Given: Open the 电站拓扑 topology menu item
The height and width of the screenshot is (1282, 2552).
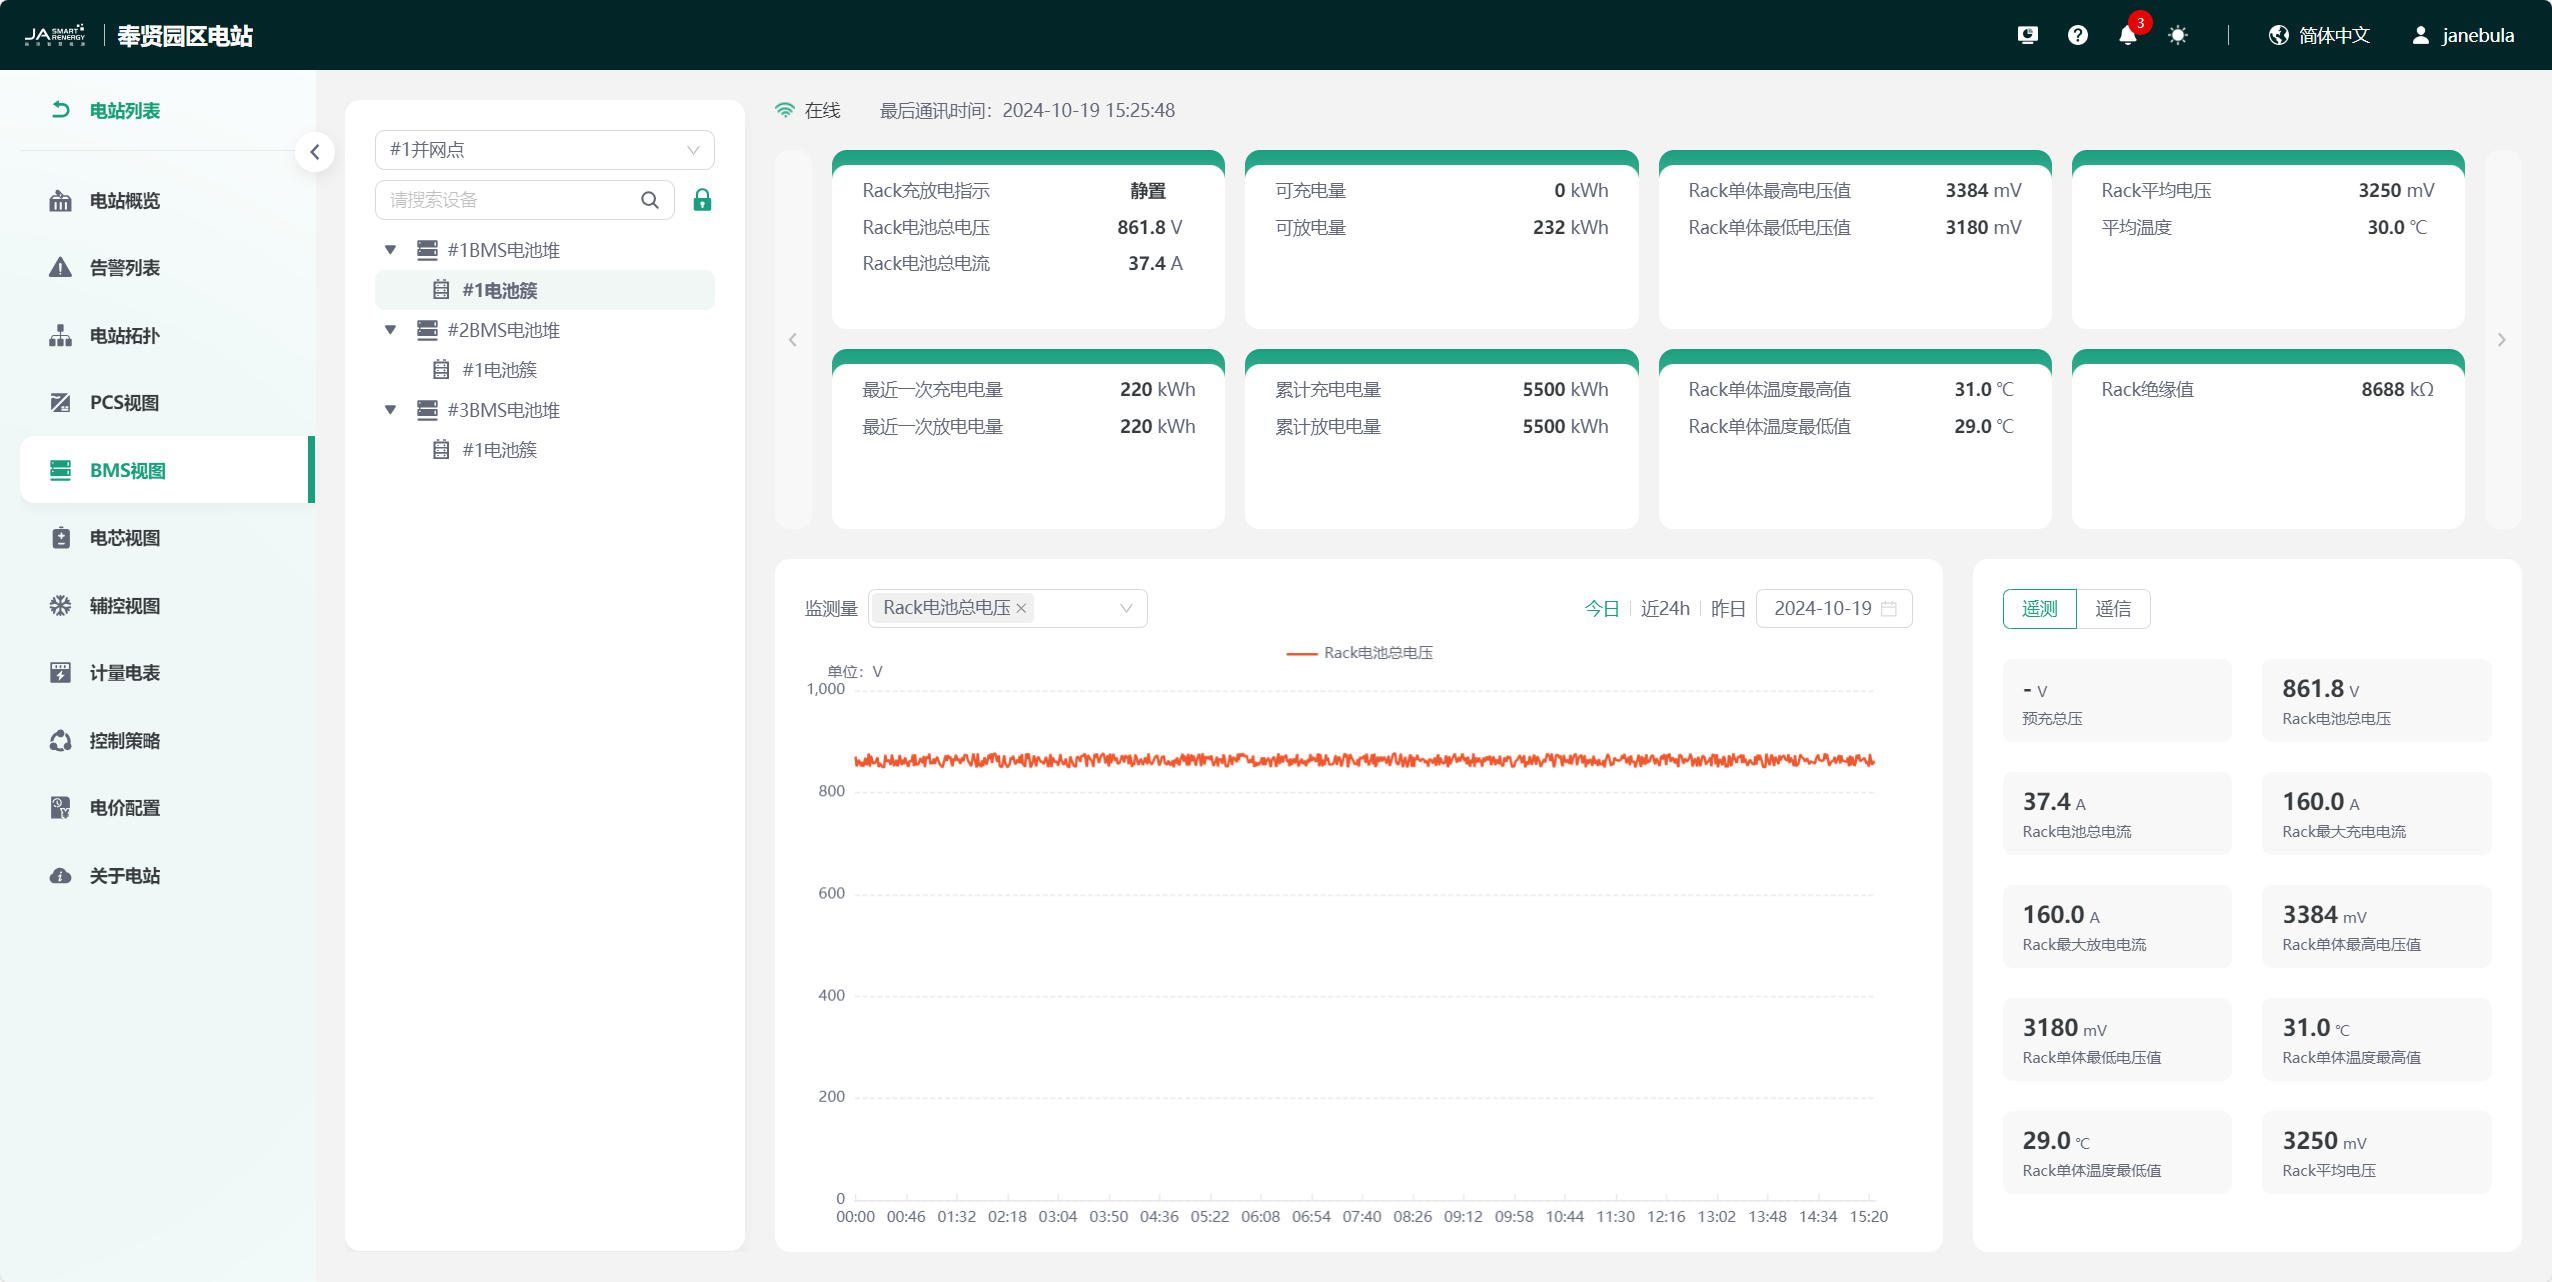Looking at the screenshot, I should pos(124,336).
